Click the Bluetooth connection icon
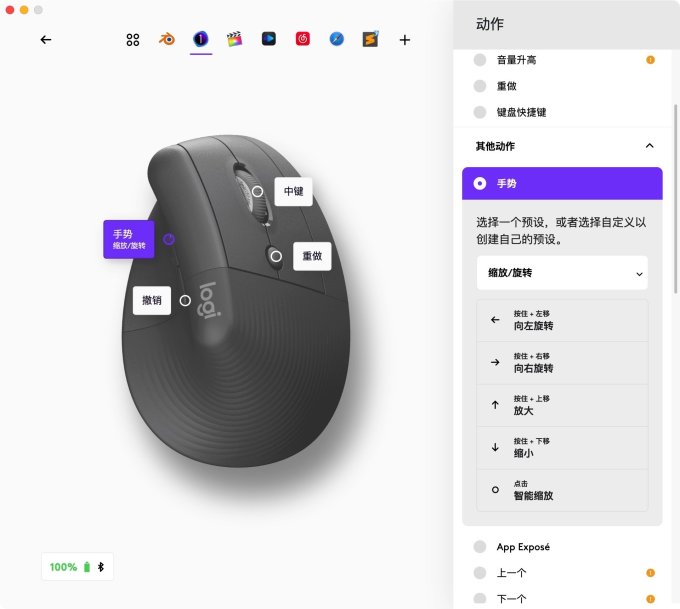 pyautogui.click(x=101, y=567)
